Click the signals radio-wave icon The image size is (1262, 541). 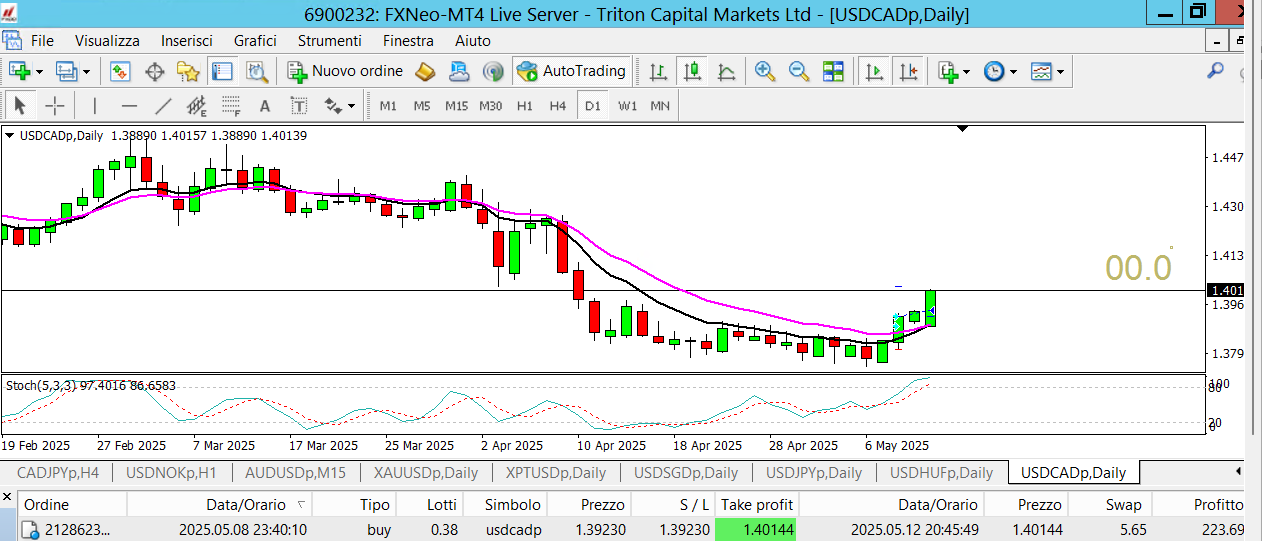tap(492, 71)
